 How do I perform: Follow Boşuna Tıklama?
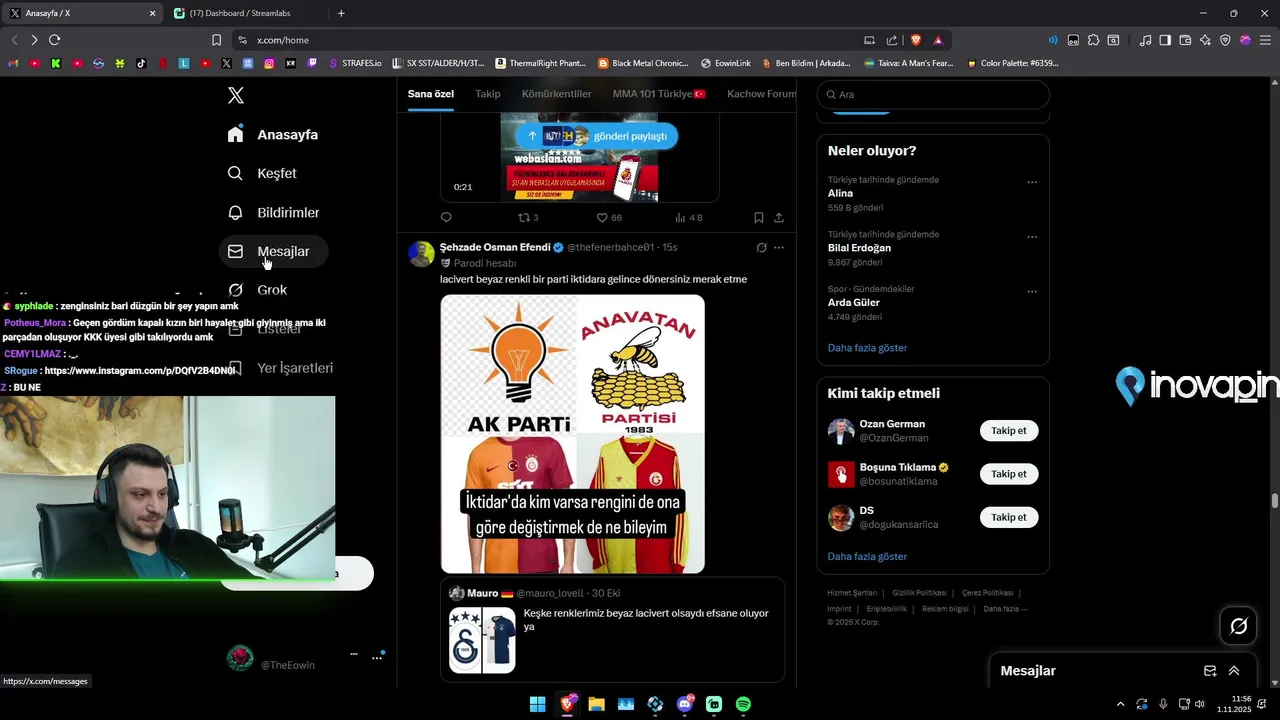(x=1009, y=474)
